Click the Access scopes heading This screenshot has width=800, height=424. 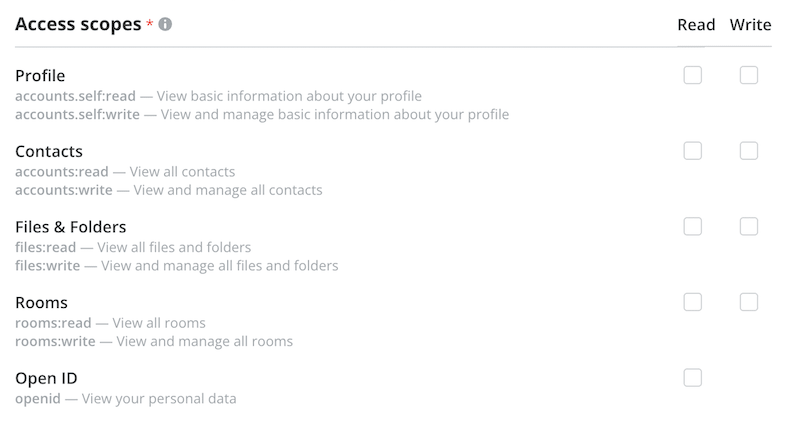tap(78, 25)
